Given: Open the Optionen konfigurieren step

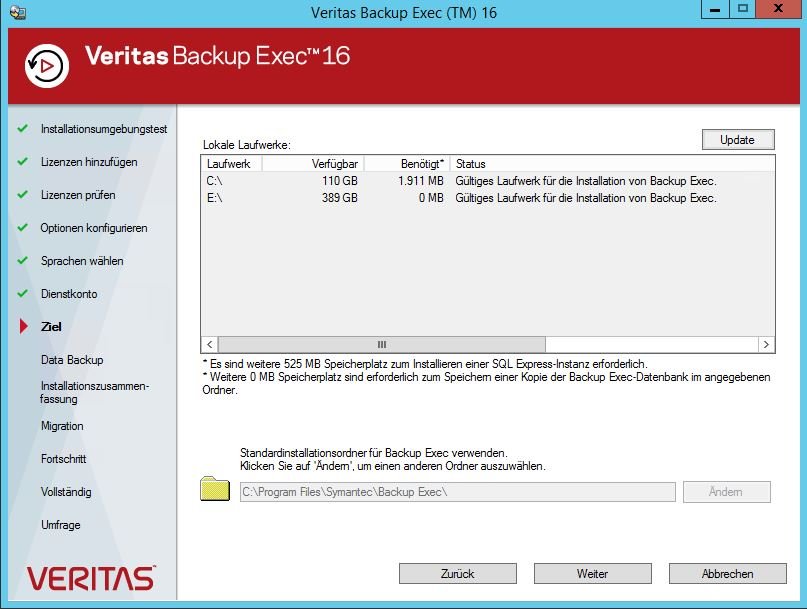Looking at the screenshot, I should [94, 228].
